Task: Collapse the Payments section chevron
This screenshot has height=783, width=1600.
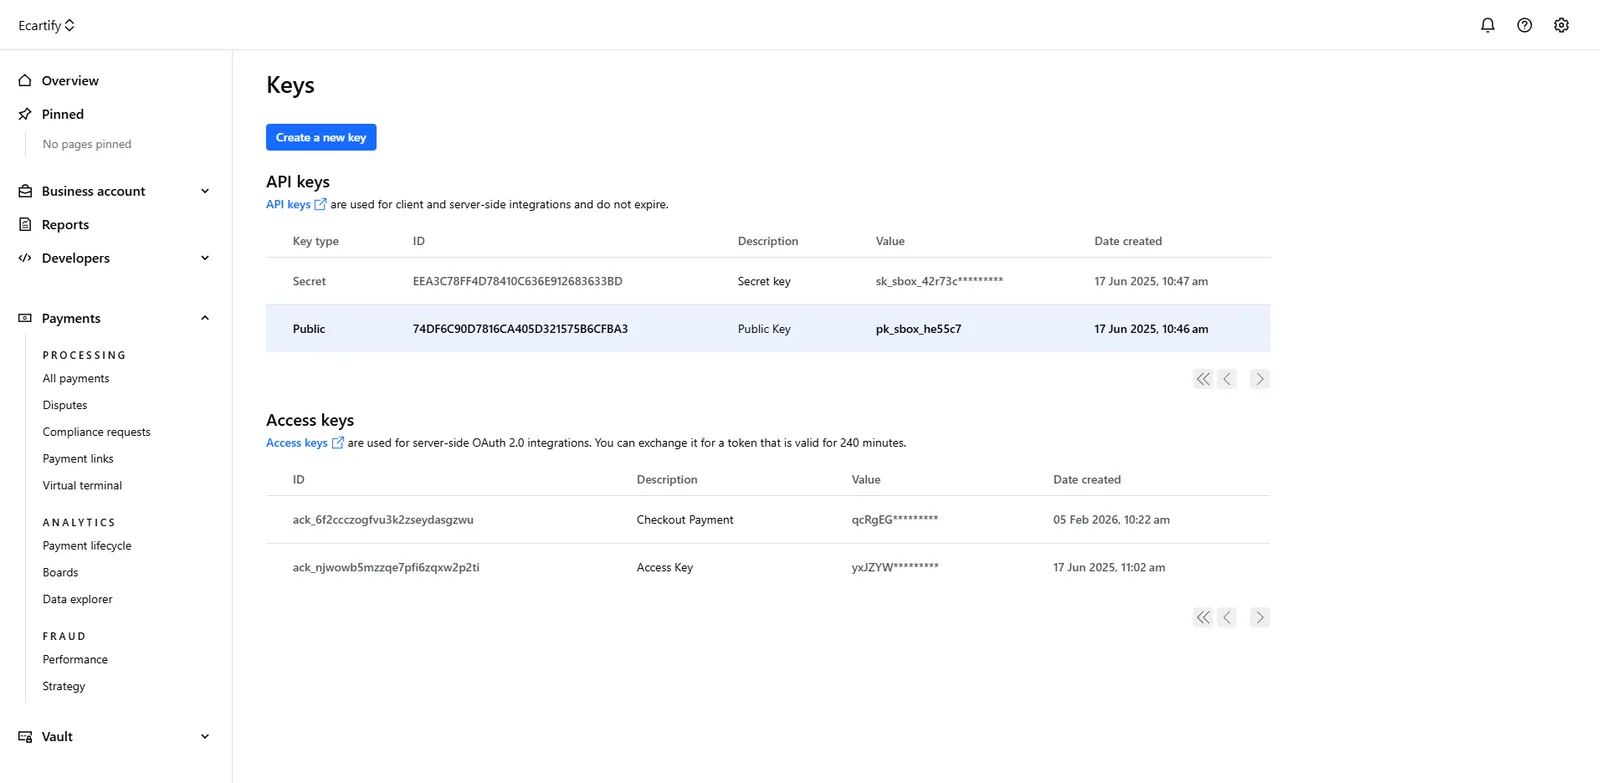Action: (x=205, y=318)
